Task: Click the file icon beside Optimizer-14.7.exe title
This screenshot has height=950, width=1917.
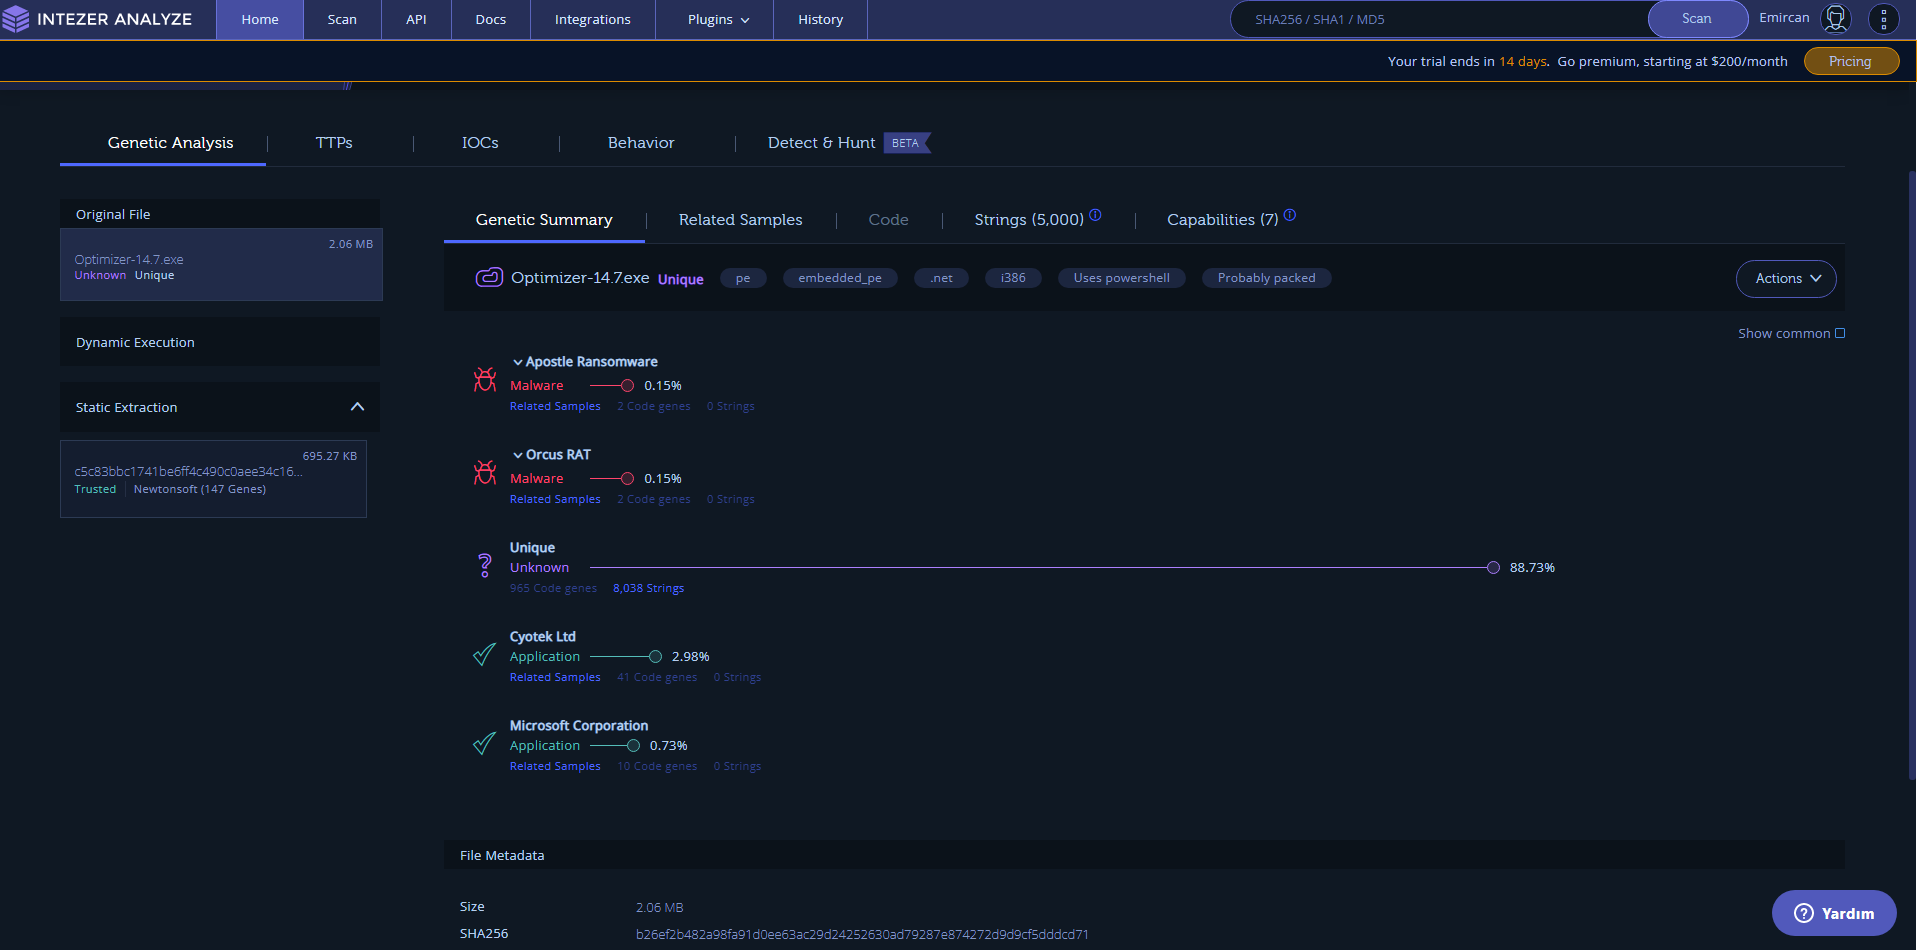Action: point(489,278)
